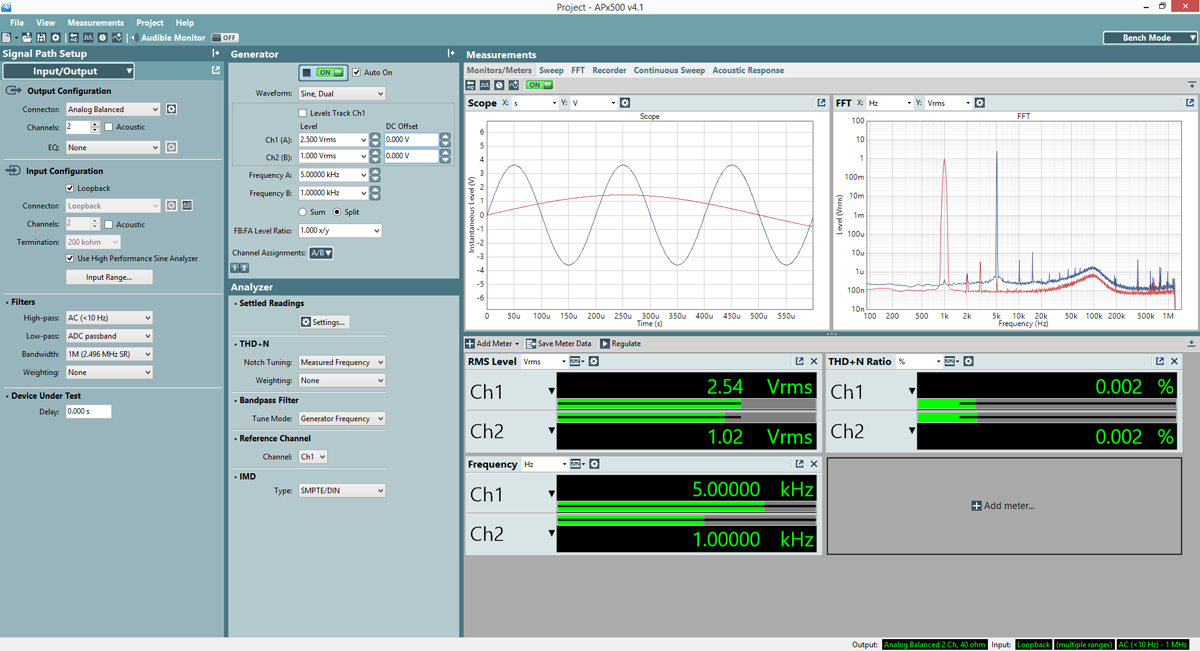Click Add meter in the empty meter area

[1003, 505]
